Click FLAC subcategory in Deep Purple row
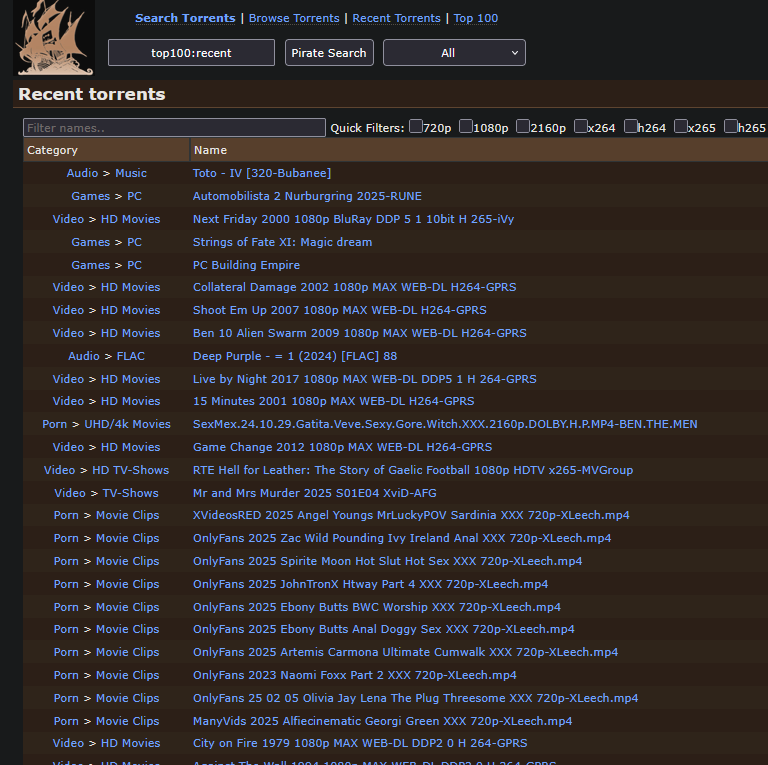This screenshot has height=765, width=768. tap(130, 357)
